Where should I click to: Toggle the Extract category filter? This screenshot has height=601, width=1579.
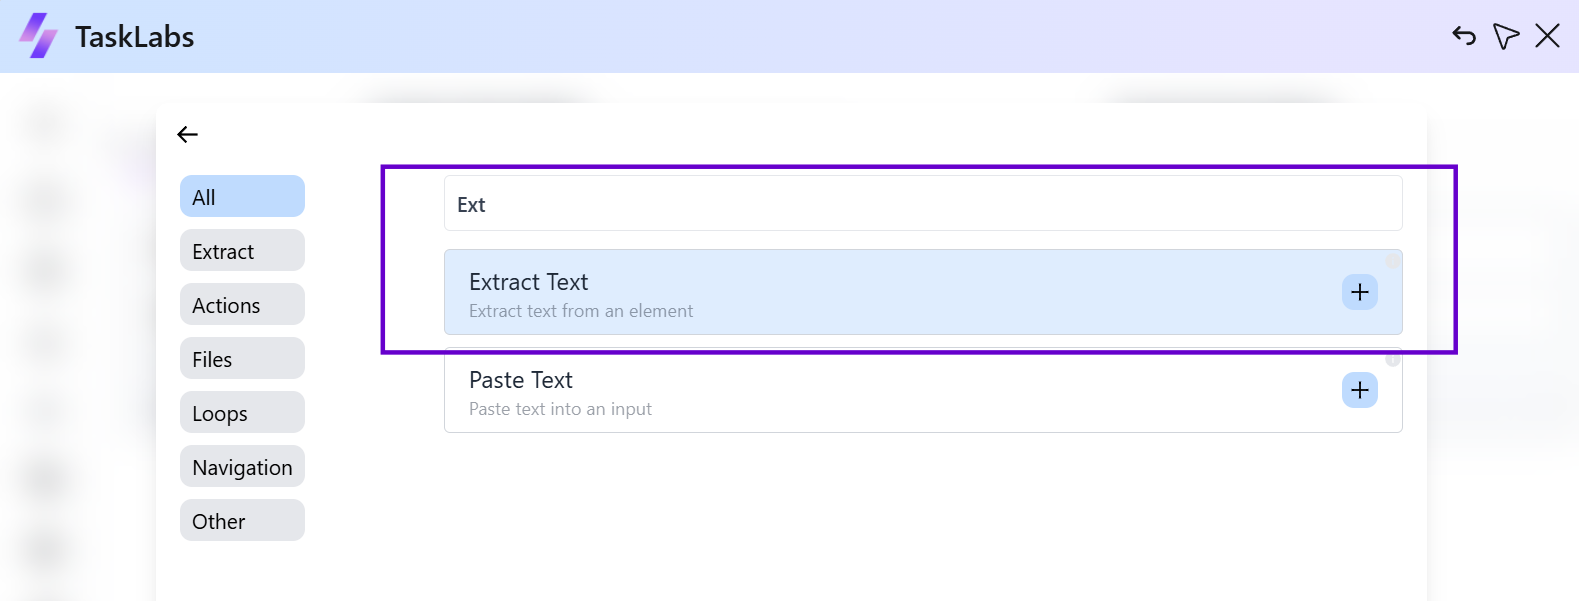[242, 250]
